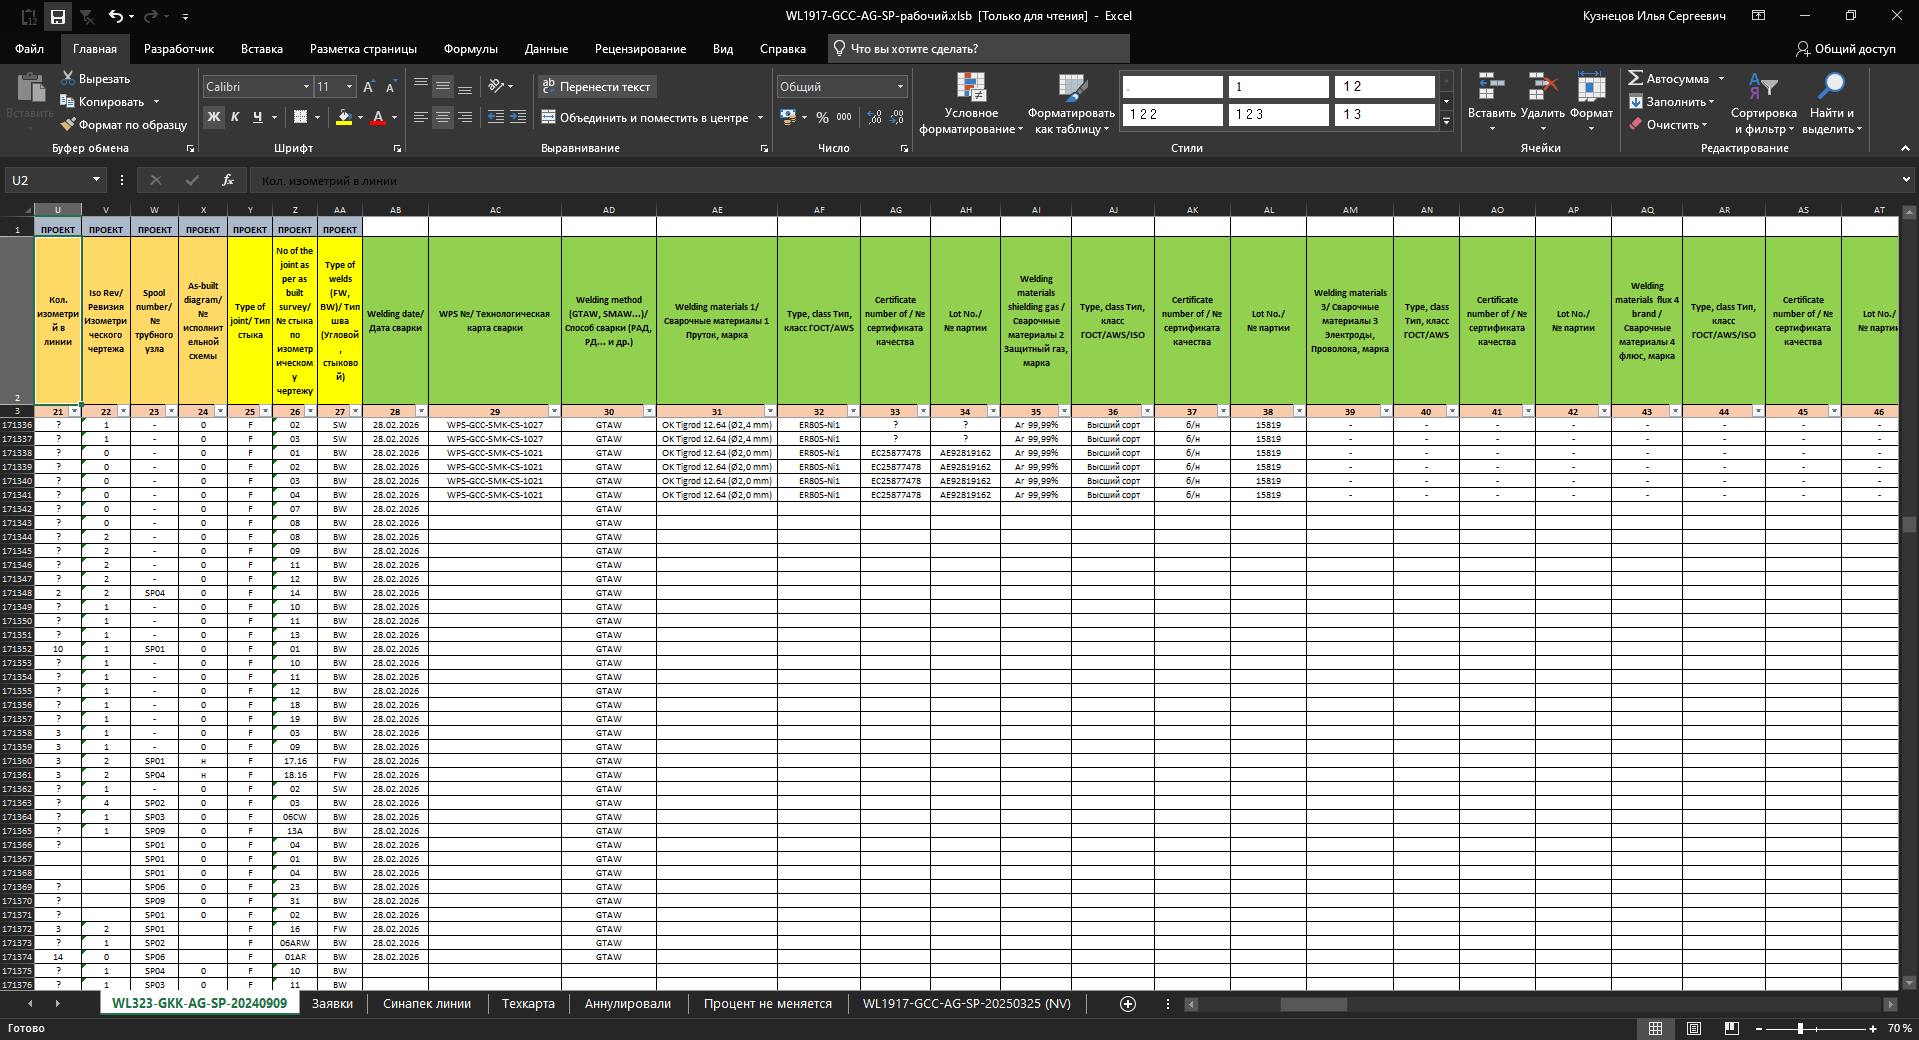Toggle bold (Ж) formatting
Image resolution: width=1919 pixels, height=1040 pixels.
click(213, 117)
